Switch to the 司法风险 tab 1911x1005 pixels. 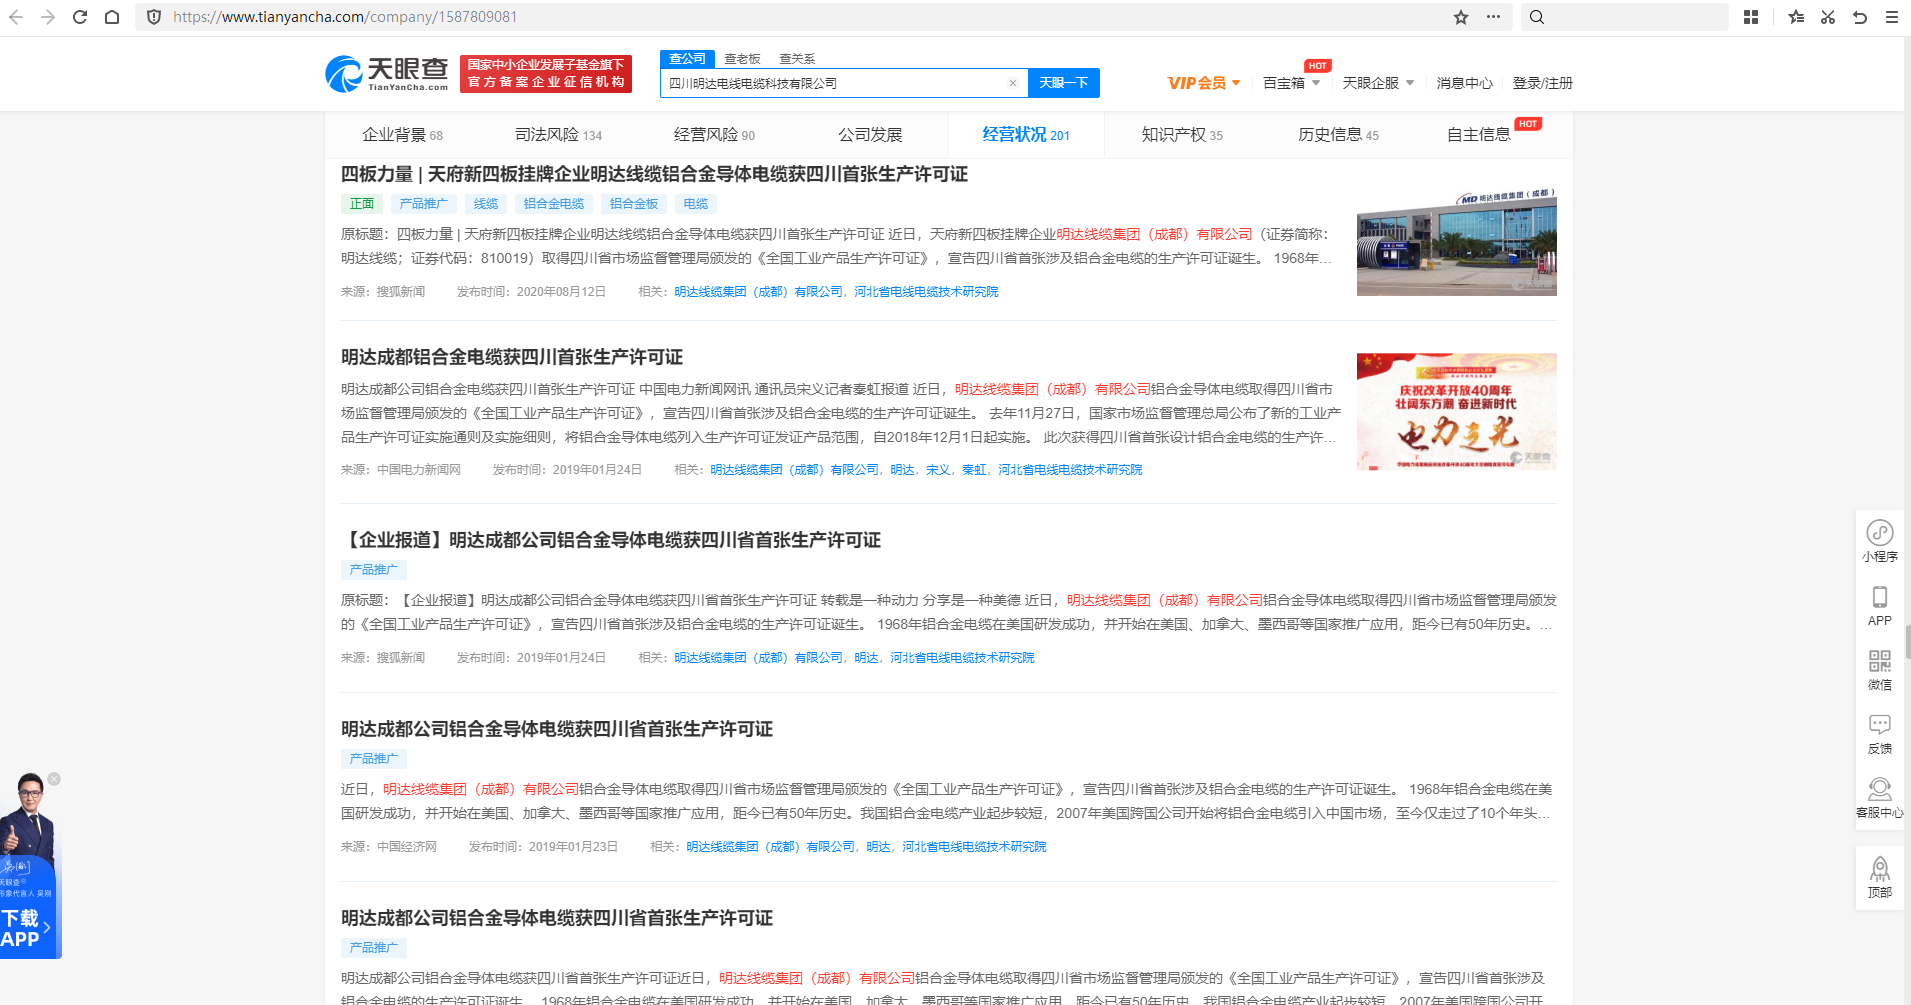(x=558, y=135)
